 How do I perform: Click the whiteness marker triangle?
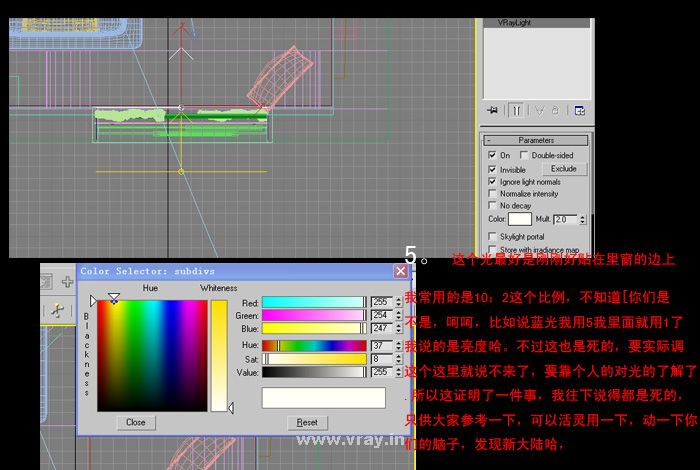(231, 408)
